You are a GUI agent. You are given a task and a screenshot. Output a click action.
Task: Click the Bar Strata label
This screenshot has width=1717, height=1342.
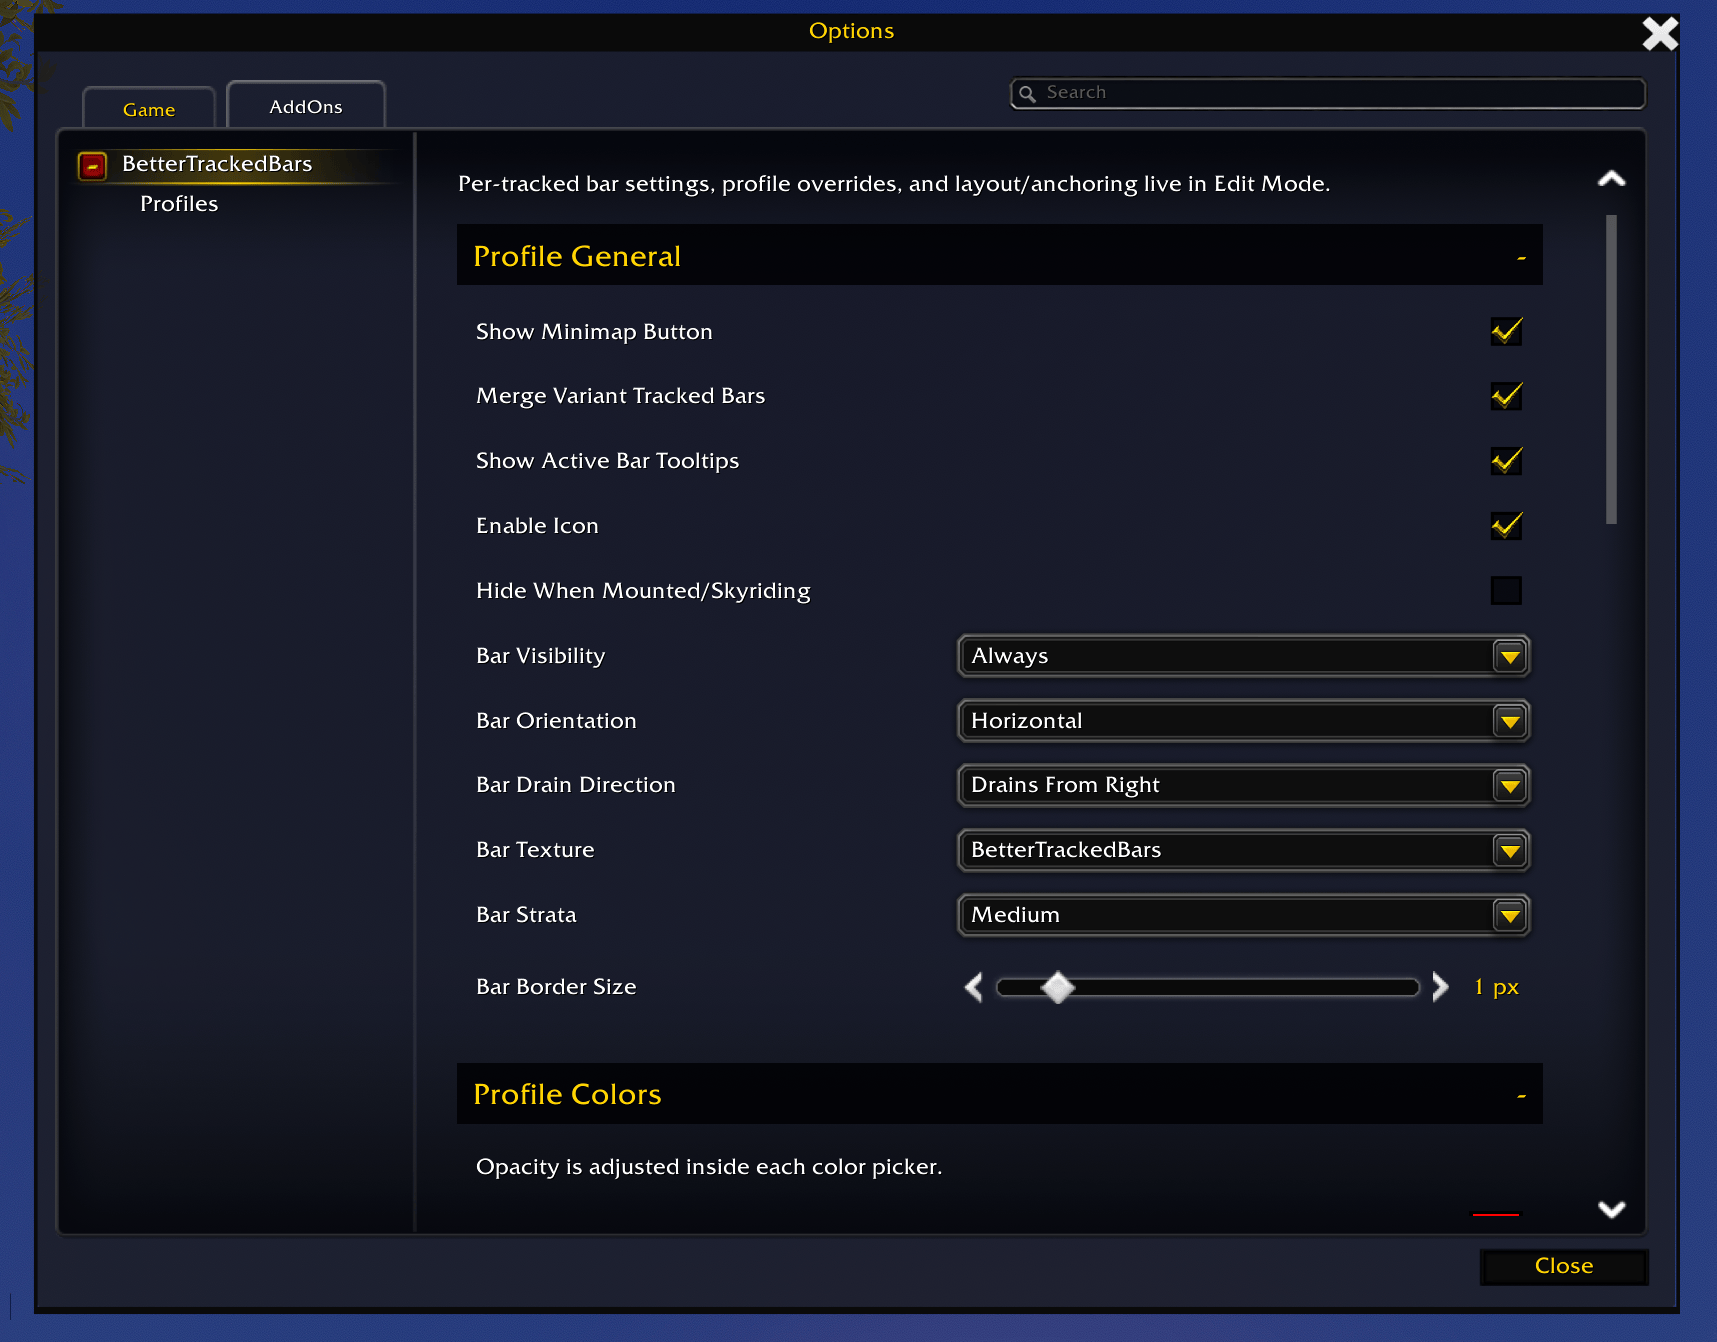coord(526,915)
